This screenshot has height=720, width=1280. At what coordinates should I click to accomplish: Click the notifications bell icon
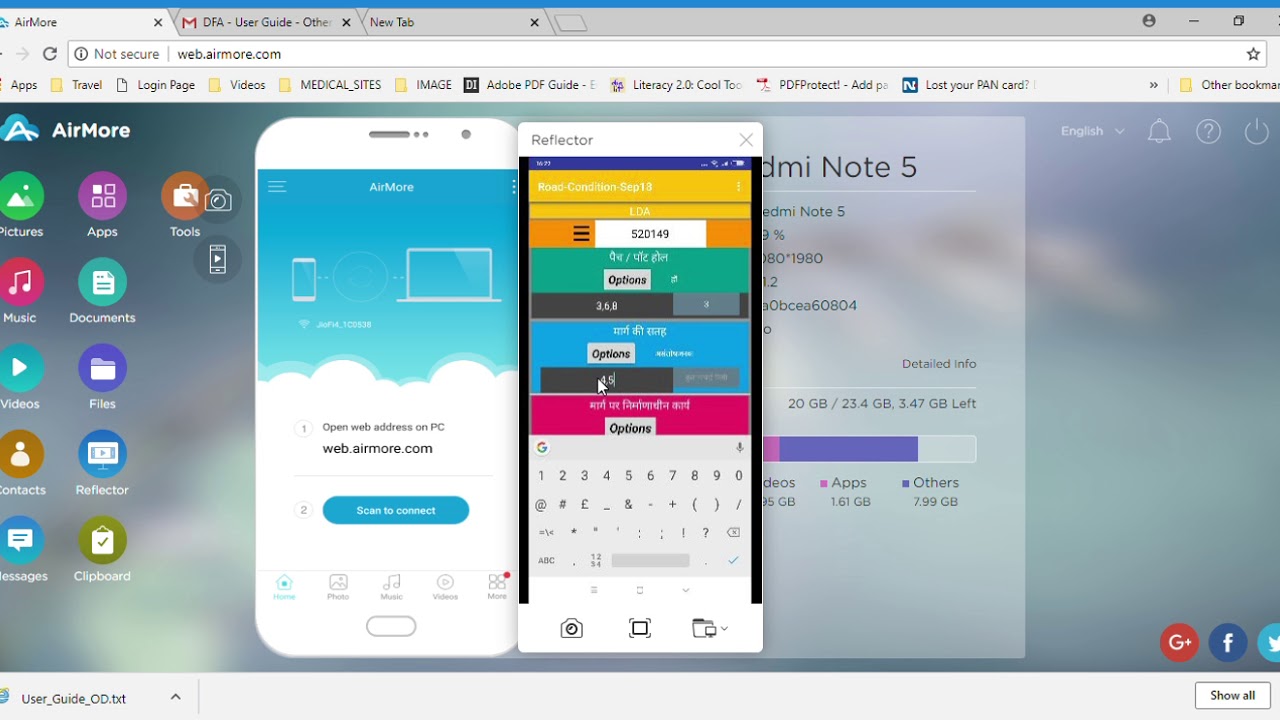[1159, 131]
